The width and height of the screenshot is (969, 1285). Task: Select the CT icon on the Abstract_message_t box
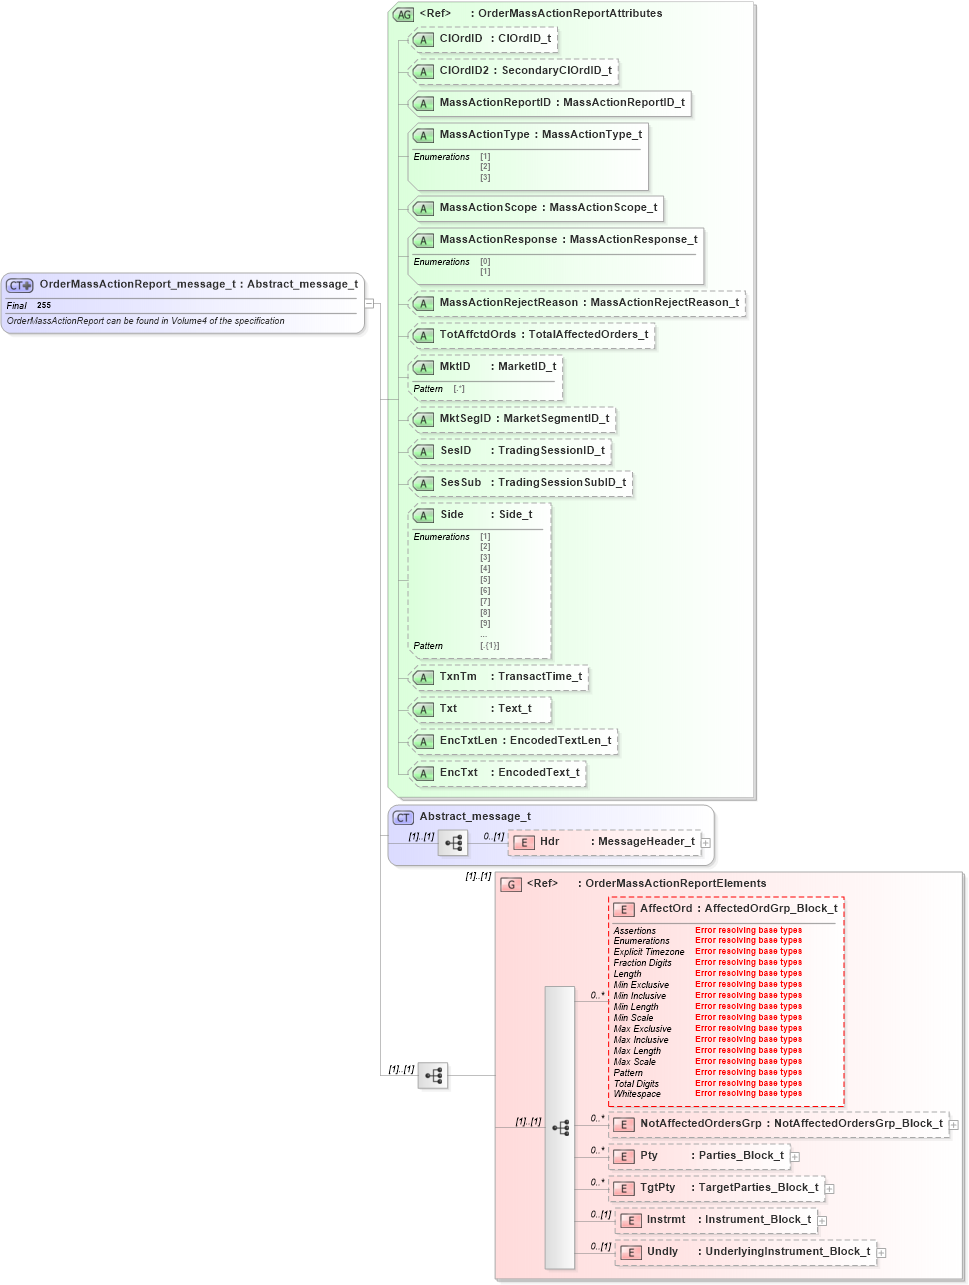(403, 817)
